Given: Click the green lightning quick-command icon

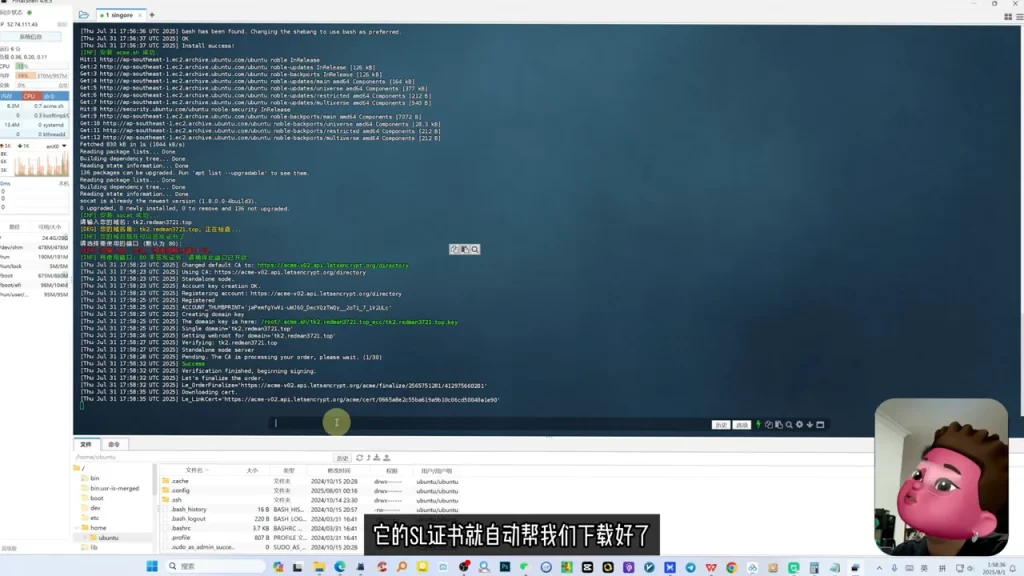Looking at the screenshot, I should click(x=758, y=424).
